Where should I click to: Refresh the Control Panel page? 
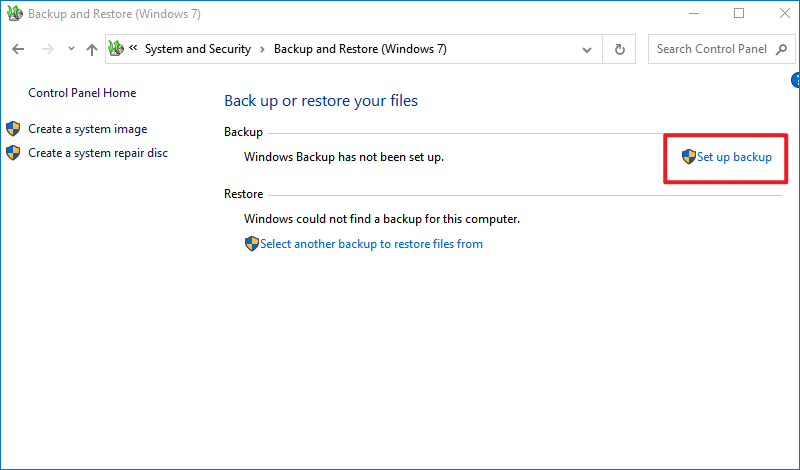[x=619, y=50]
